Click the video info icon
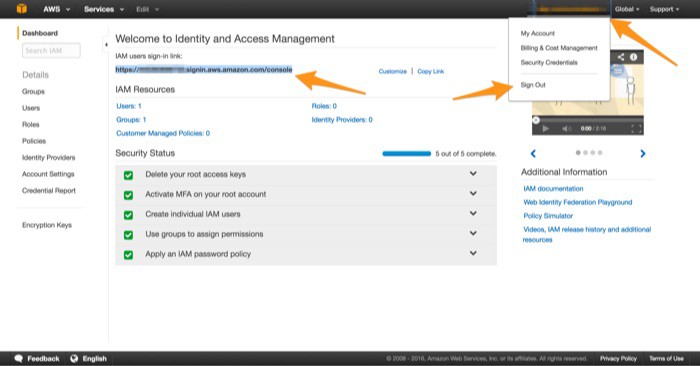Screen dimensions: 700x366 point(633,57)
